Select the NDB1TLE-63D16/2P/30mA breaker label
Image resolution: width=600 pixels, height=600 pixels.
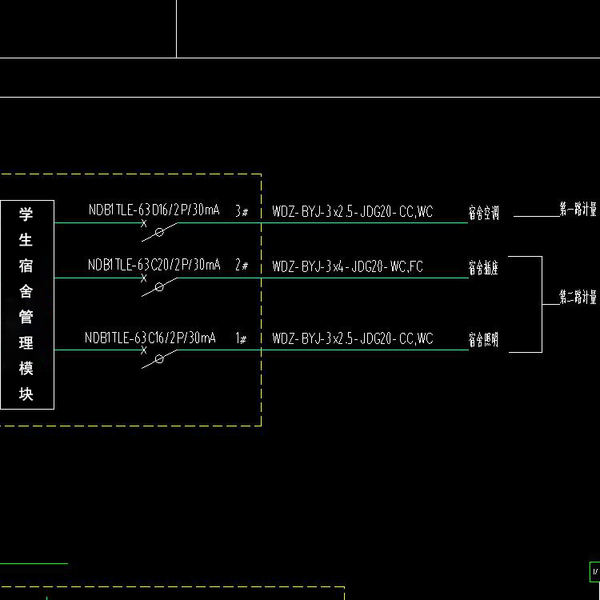[154, 210]
